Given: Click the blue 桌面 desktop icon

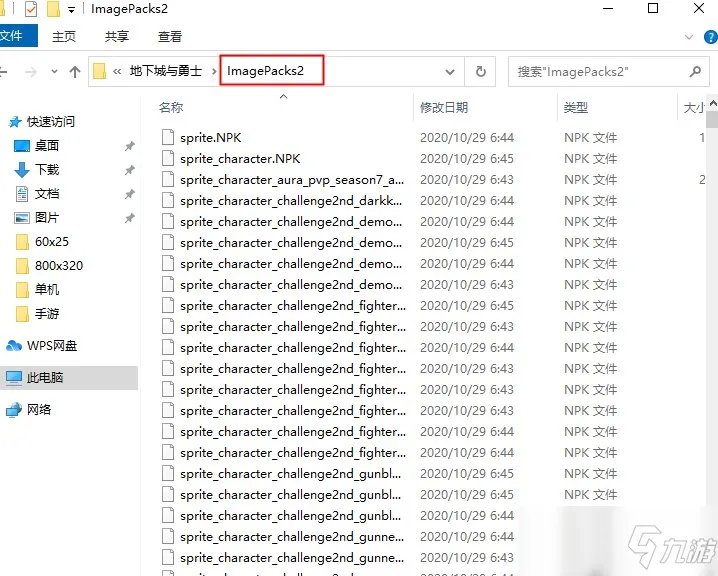Looking at the screenshot, I should click(22, 146).
